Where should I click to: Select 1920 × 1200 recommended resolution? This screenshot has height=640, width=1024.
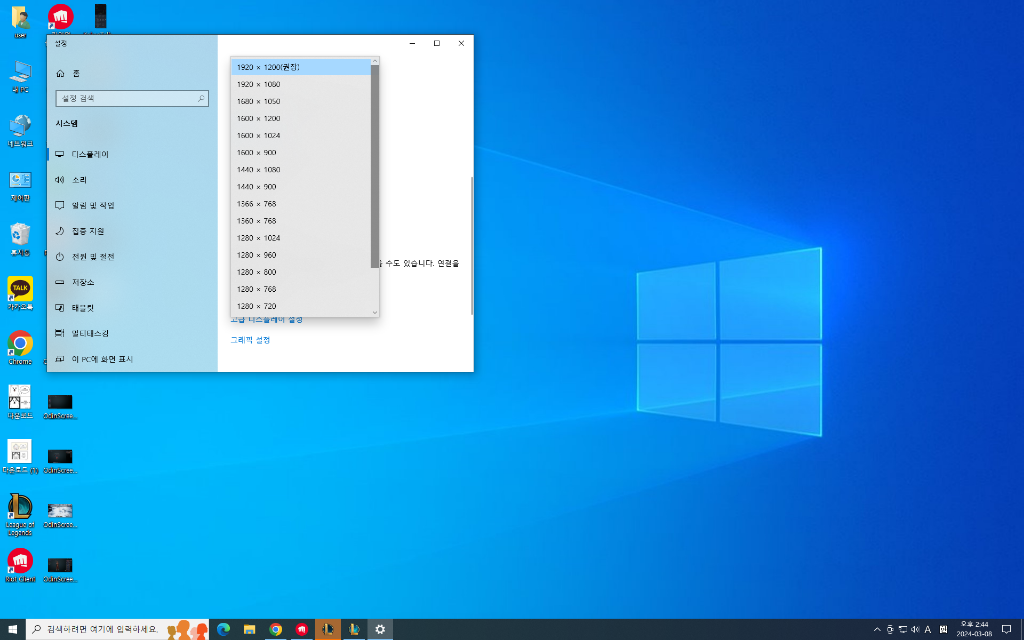coord(268,67)
